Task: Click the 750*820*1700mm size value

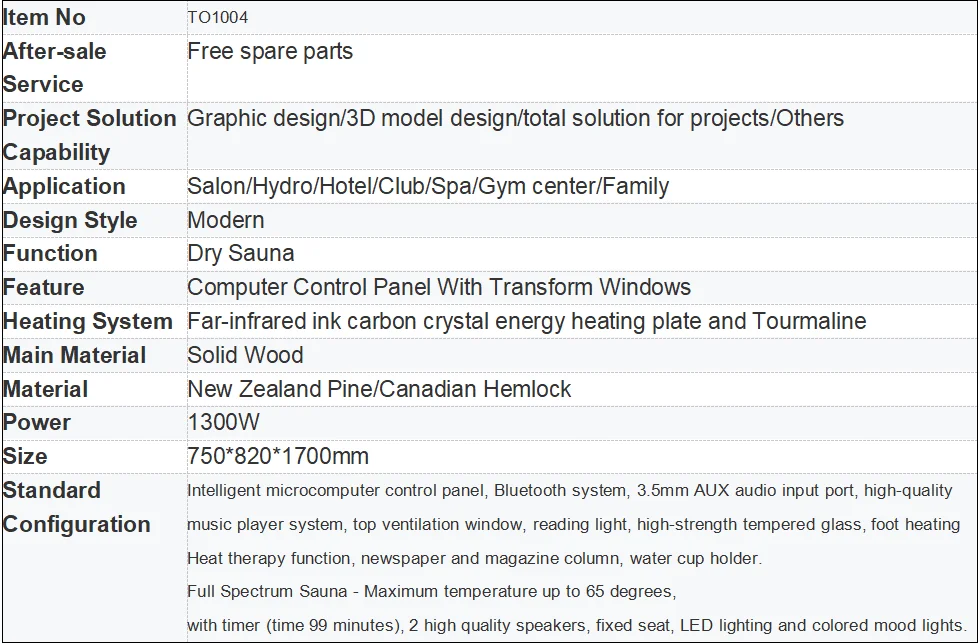Action: pos(278,457)
